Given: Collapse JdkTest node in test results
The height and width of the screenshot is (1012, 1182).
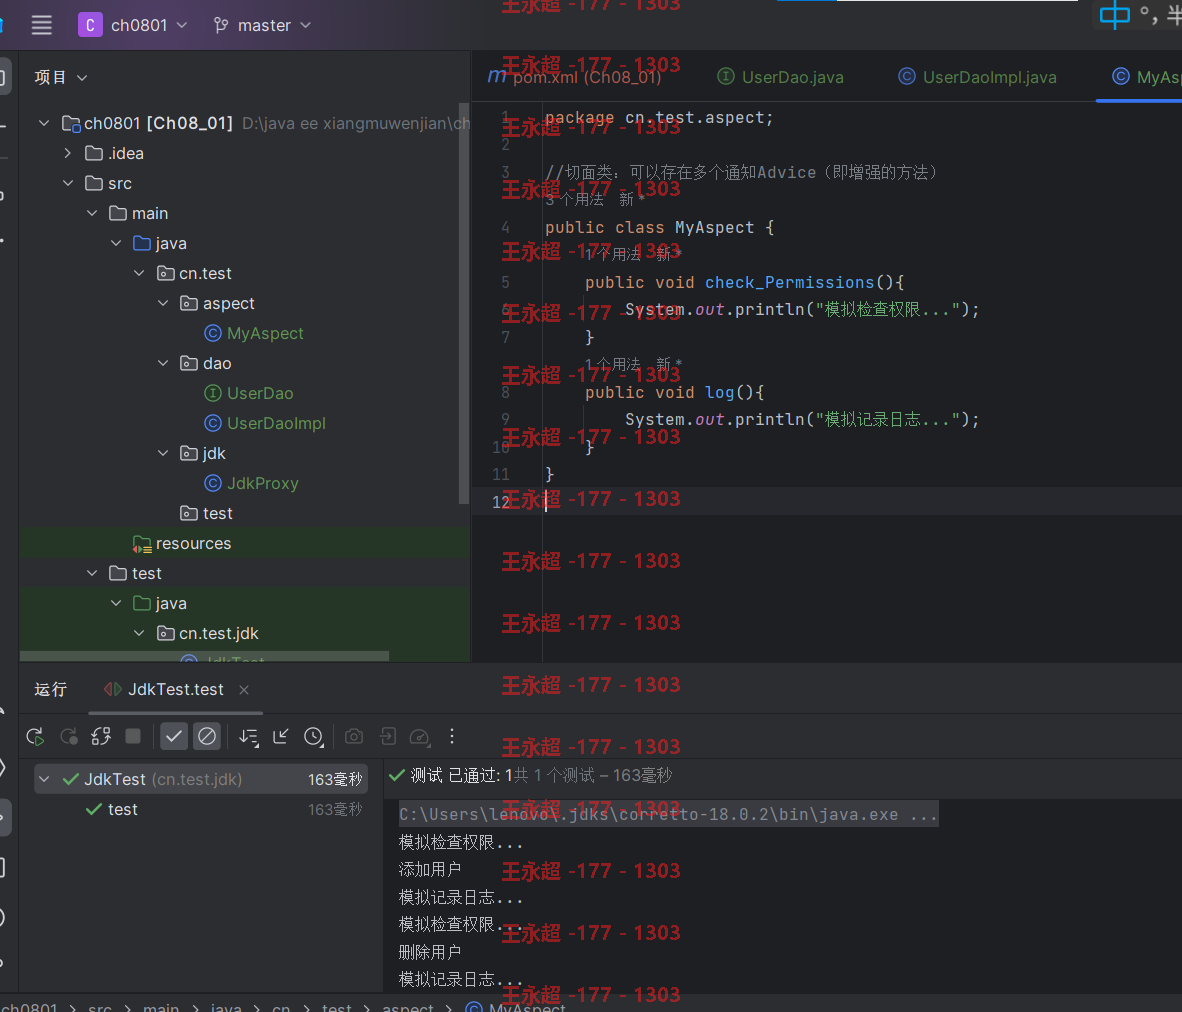Looking at the screenshot, I should click(44, 779).
